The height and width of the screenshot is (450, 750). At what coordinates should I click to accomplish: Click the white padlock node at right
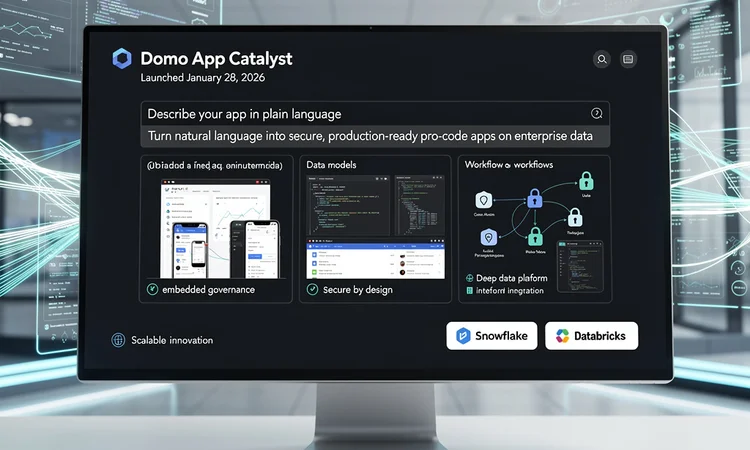575,218
